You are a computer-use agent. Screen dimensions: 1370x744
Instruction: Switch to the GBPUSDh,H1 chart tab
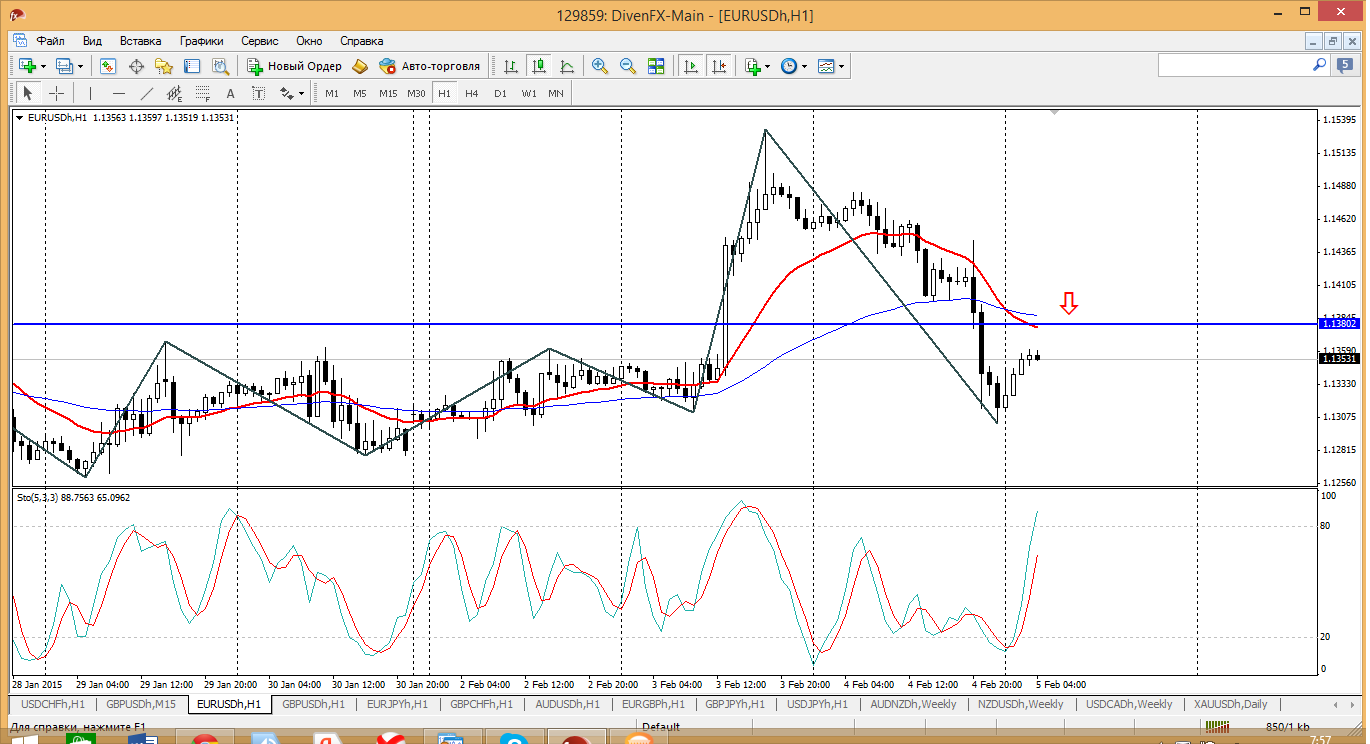tap(312, 704)
